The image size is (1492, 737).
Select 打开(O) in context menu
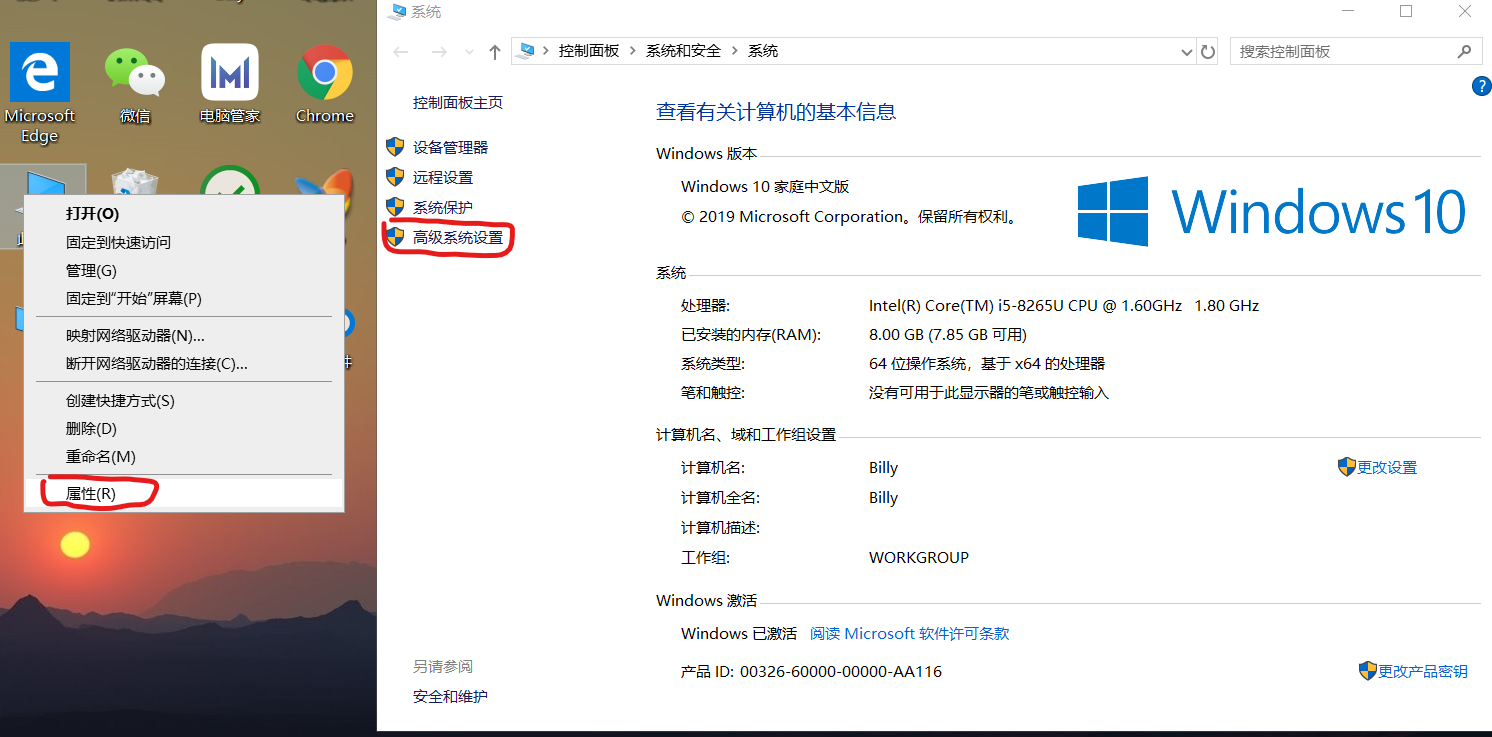[x=184, y=214]
